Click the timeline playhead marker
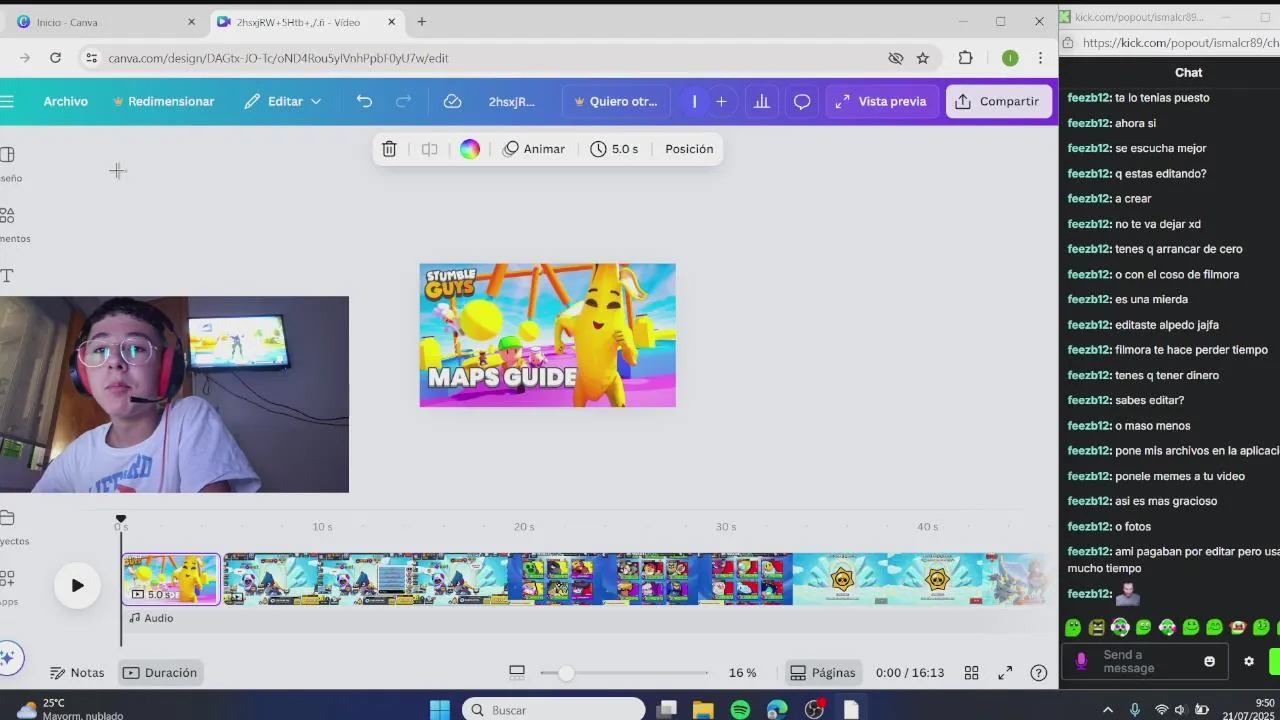Viewport: 1280px width, 720px height. pos(121,519)
